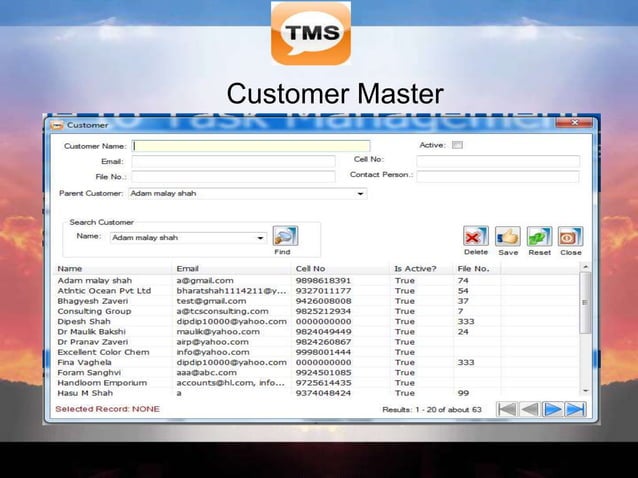
Task: Click the Delete icon button
Action: (476, 236)
